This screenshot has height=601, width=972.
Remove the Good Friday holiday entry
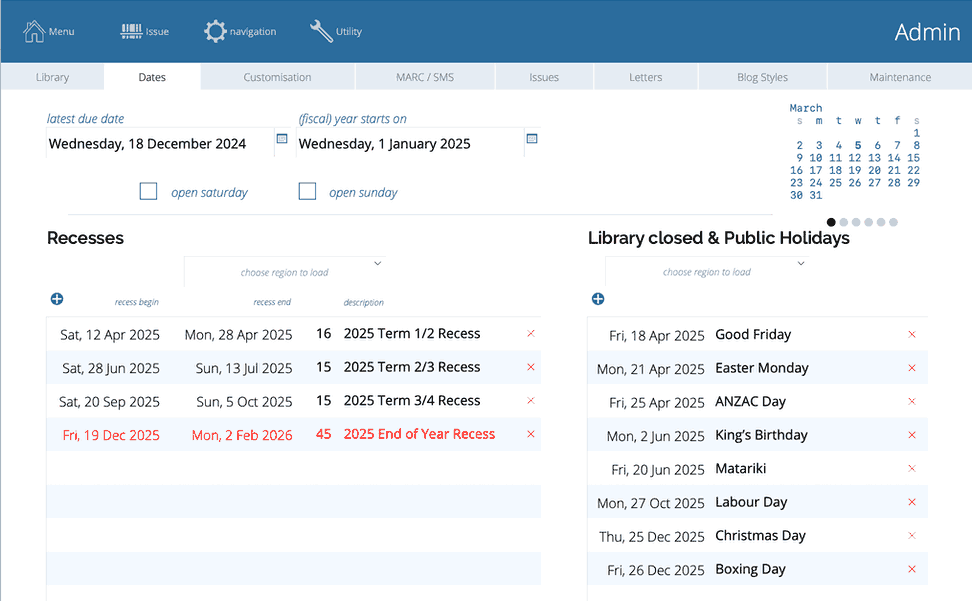[x=911, y=335]
